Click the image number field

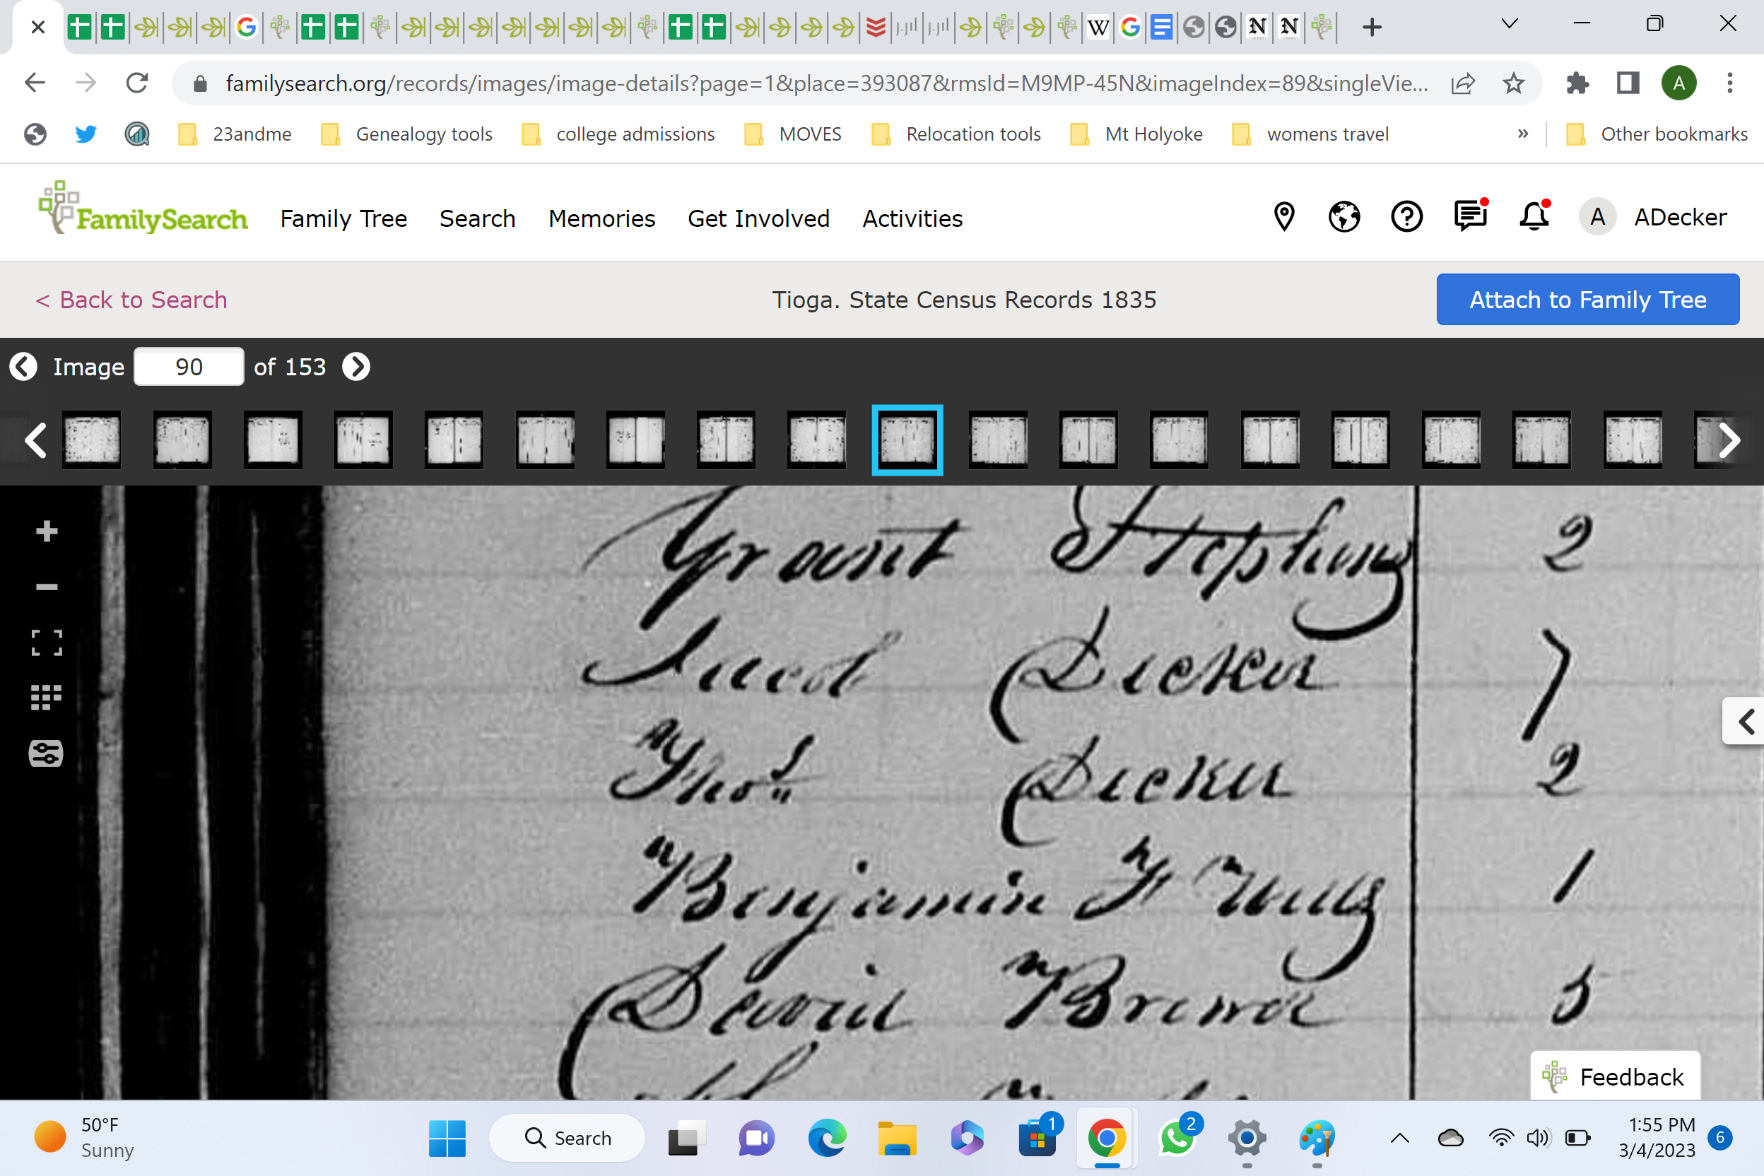(x=189, y=367)
